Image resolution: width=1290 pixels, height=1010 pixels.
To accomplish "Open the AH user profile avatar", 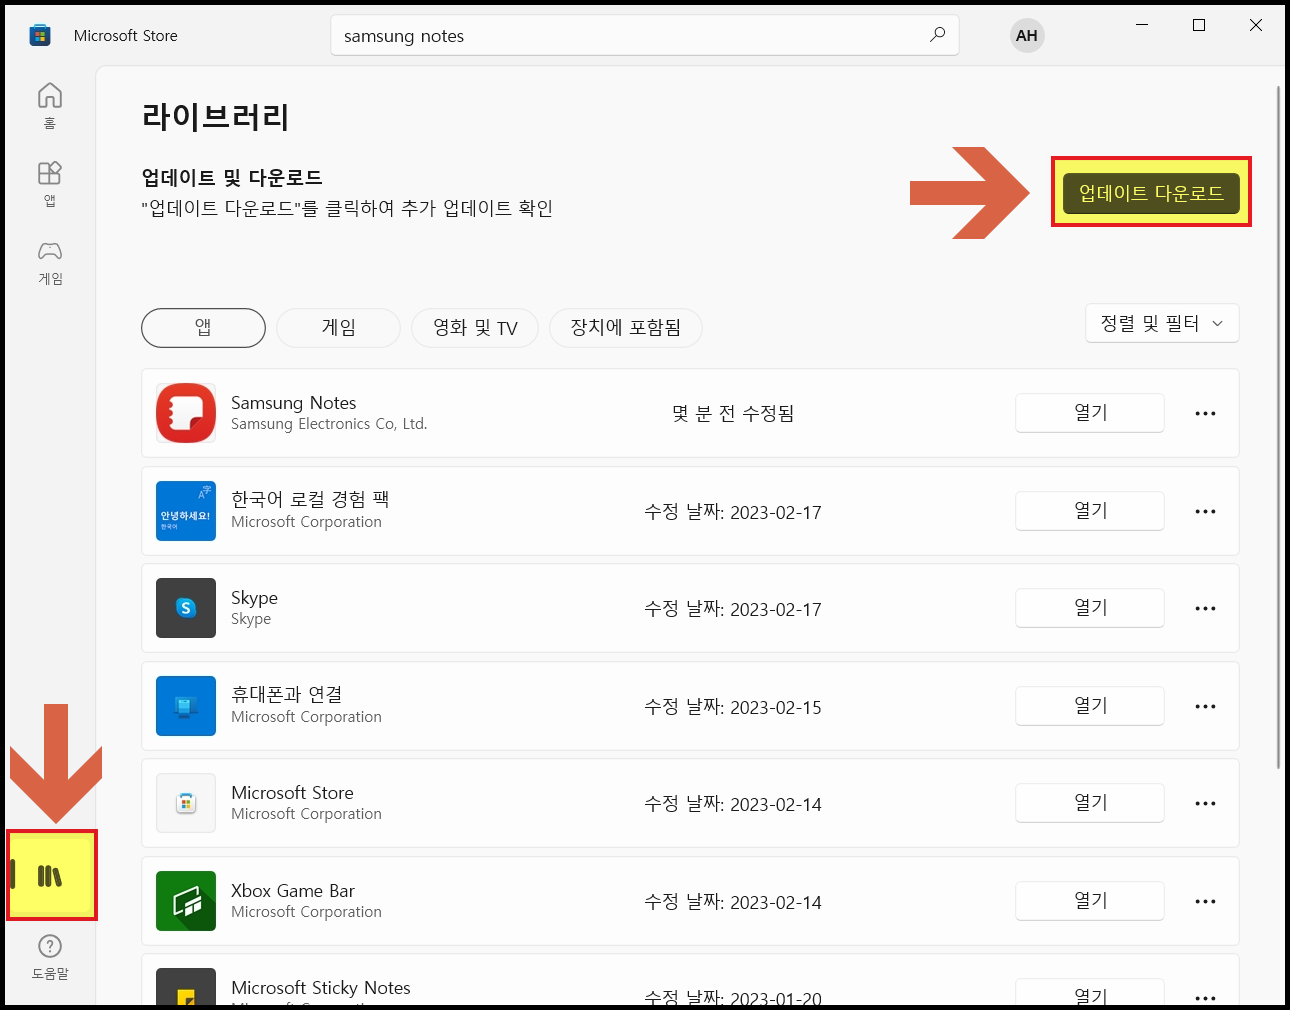I will 1026,36.
